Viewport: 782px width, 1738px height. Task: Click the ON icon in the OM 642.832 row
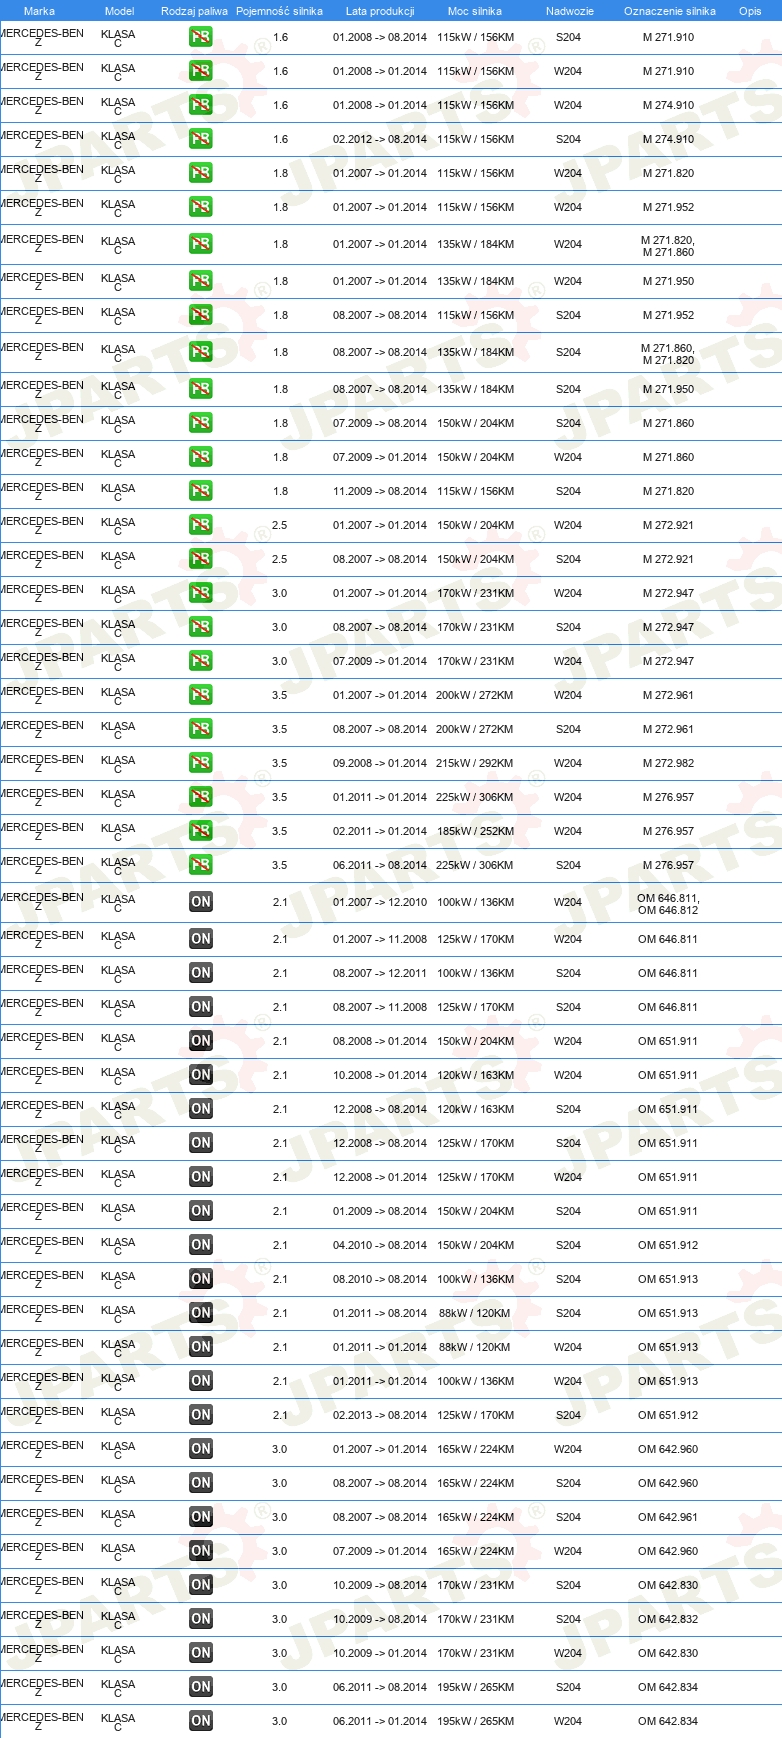[x=201, y=1619]
